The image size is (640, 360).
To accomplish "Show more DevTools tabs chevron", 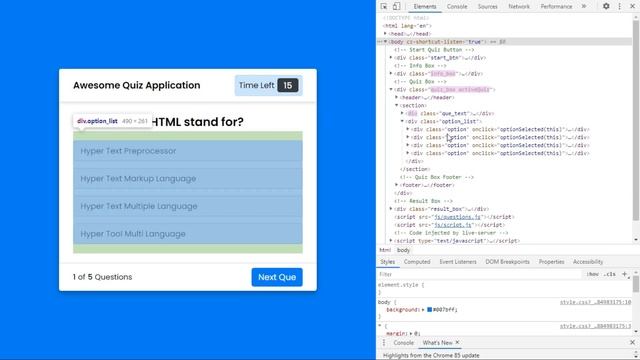I will click(x=584, y=6).
